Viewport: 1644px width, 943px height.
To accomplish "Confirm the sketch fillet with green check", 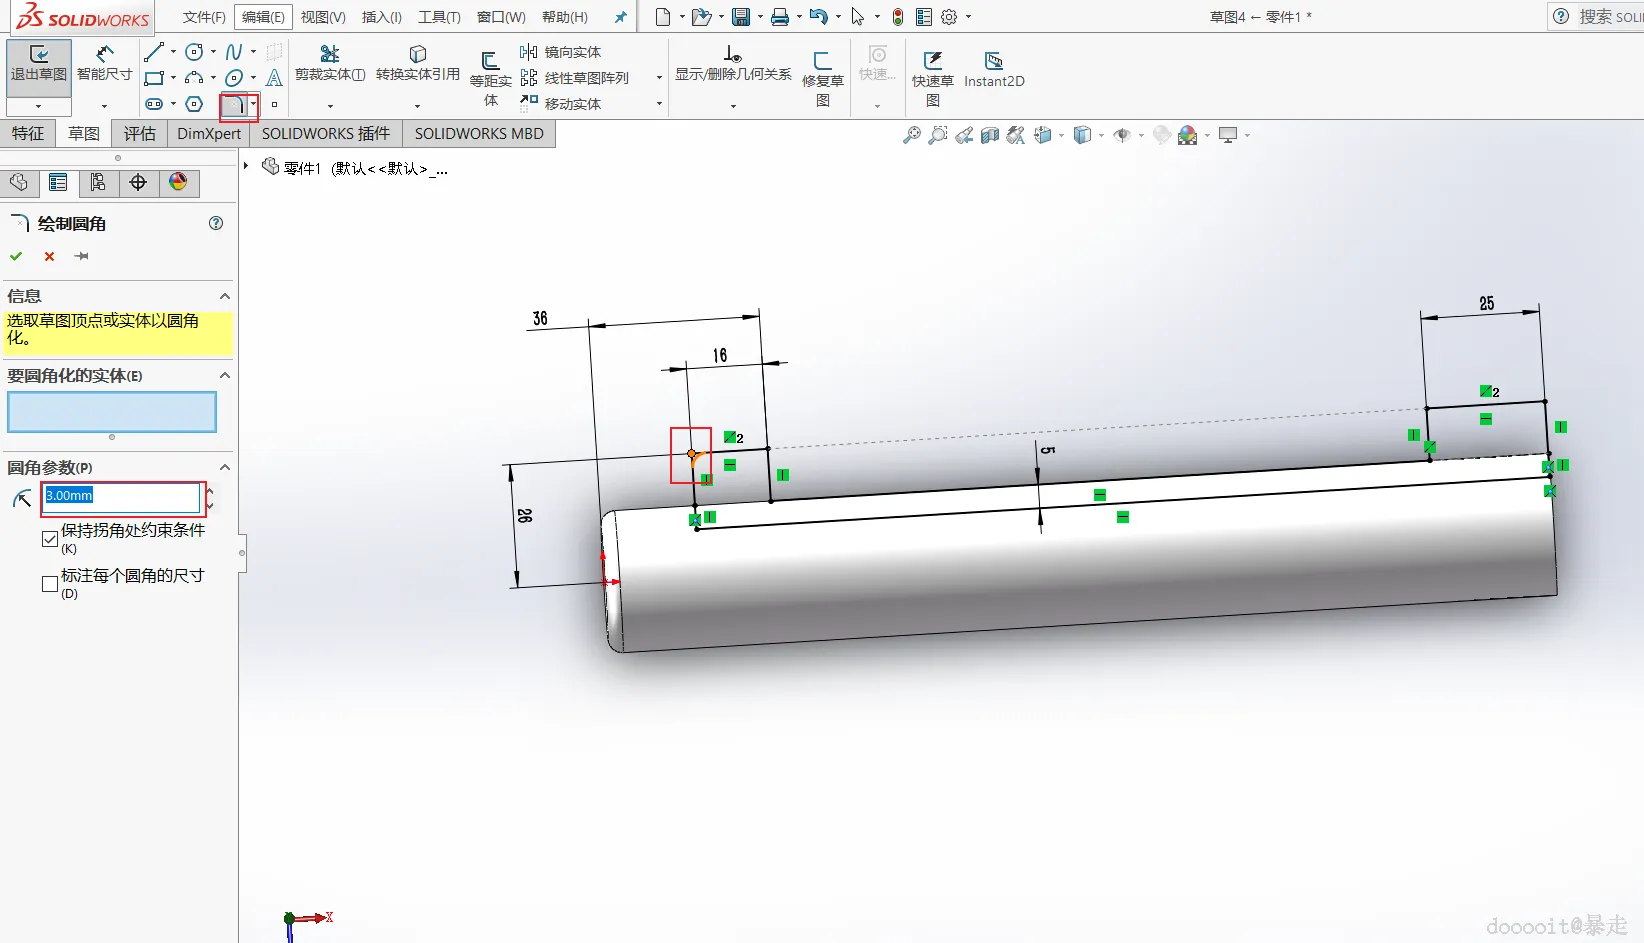I will pos(16,256).
